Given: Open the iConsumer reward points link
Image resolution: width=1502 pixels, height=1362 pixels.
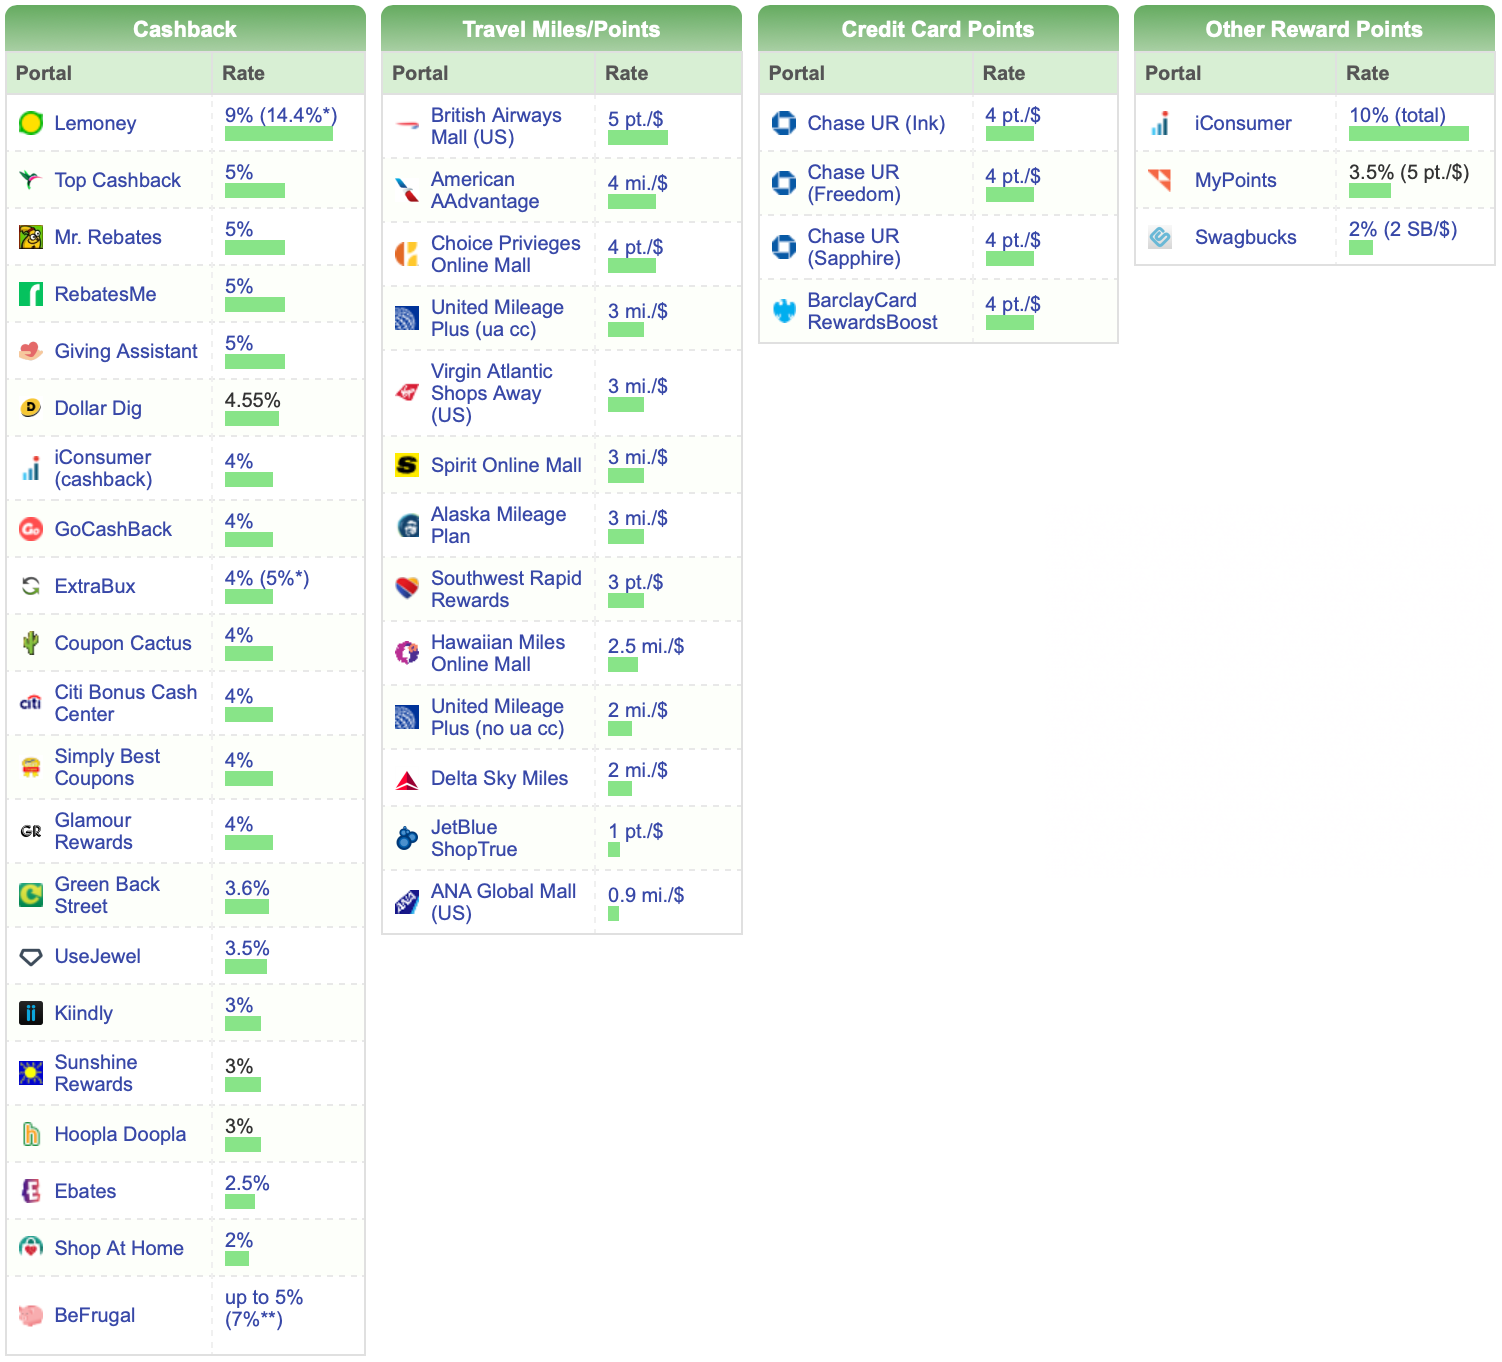Looking at the screenshot, I should (1243, 123).
